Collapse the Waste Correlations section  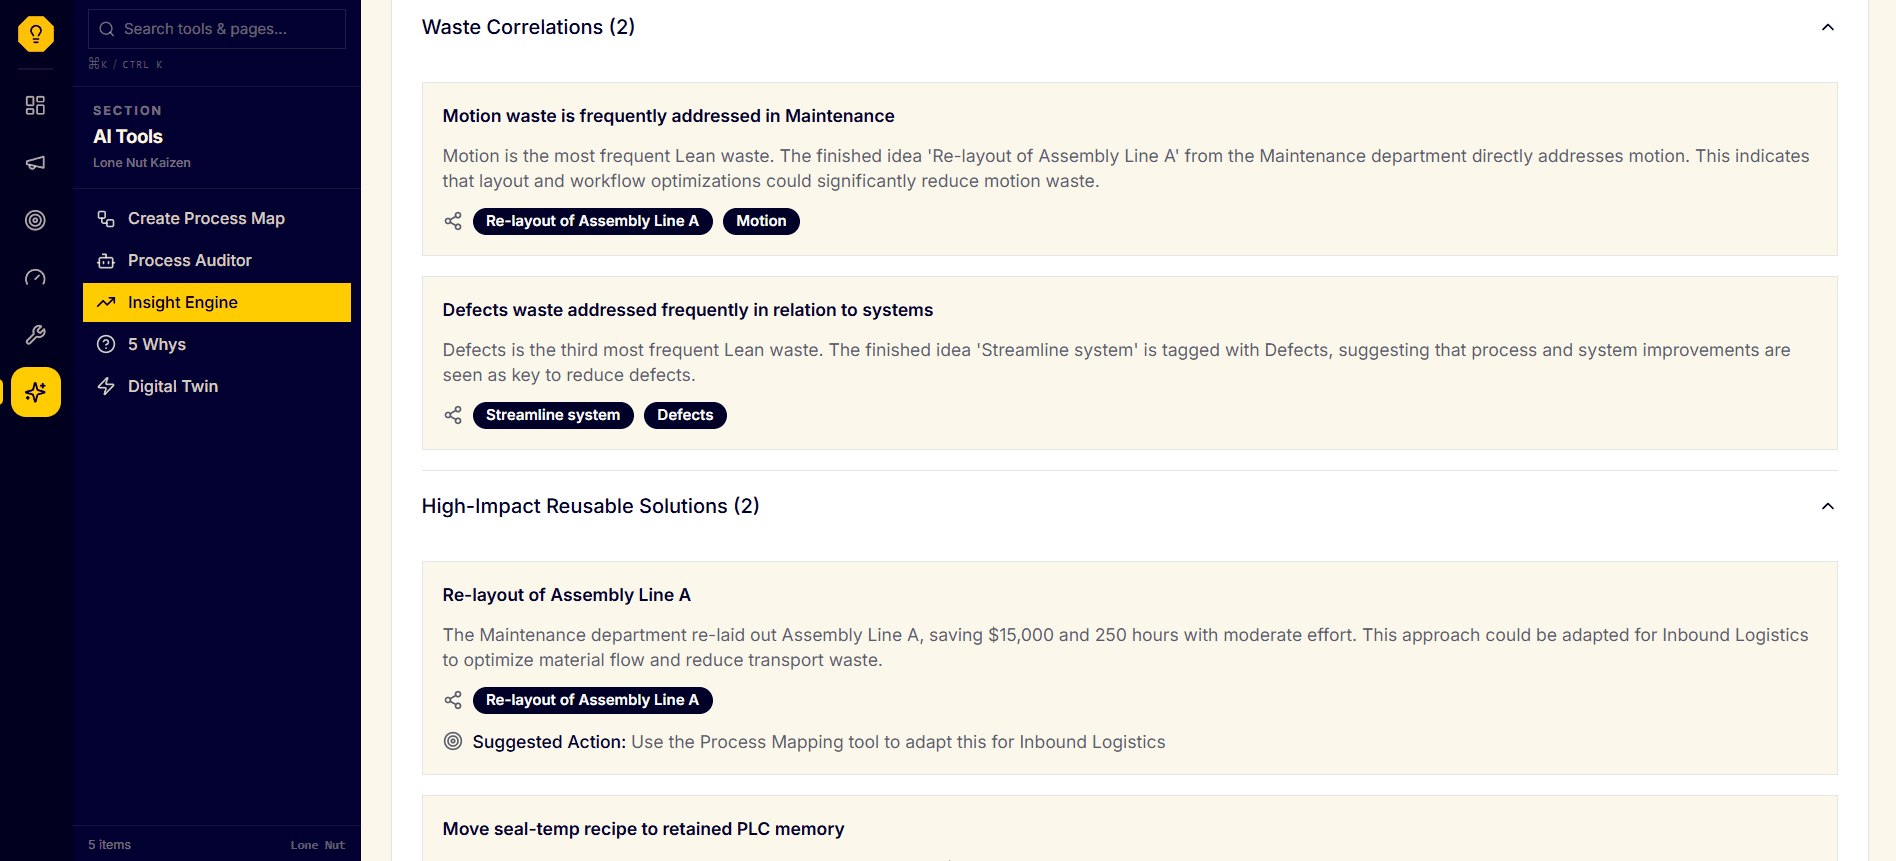coord(1827,27)
